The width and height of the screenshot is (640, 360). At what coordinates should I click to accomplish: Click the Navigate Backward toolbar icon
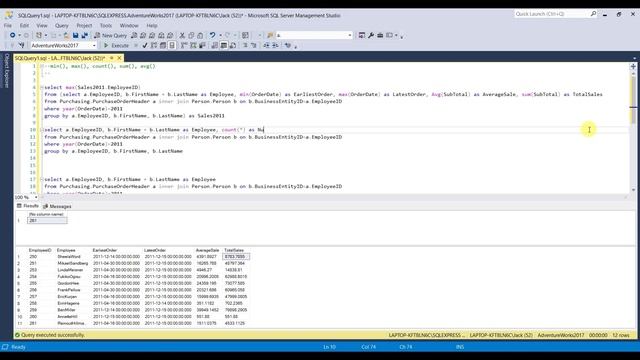tap(13, 36)
